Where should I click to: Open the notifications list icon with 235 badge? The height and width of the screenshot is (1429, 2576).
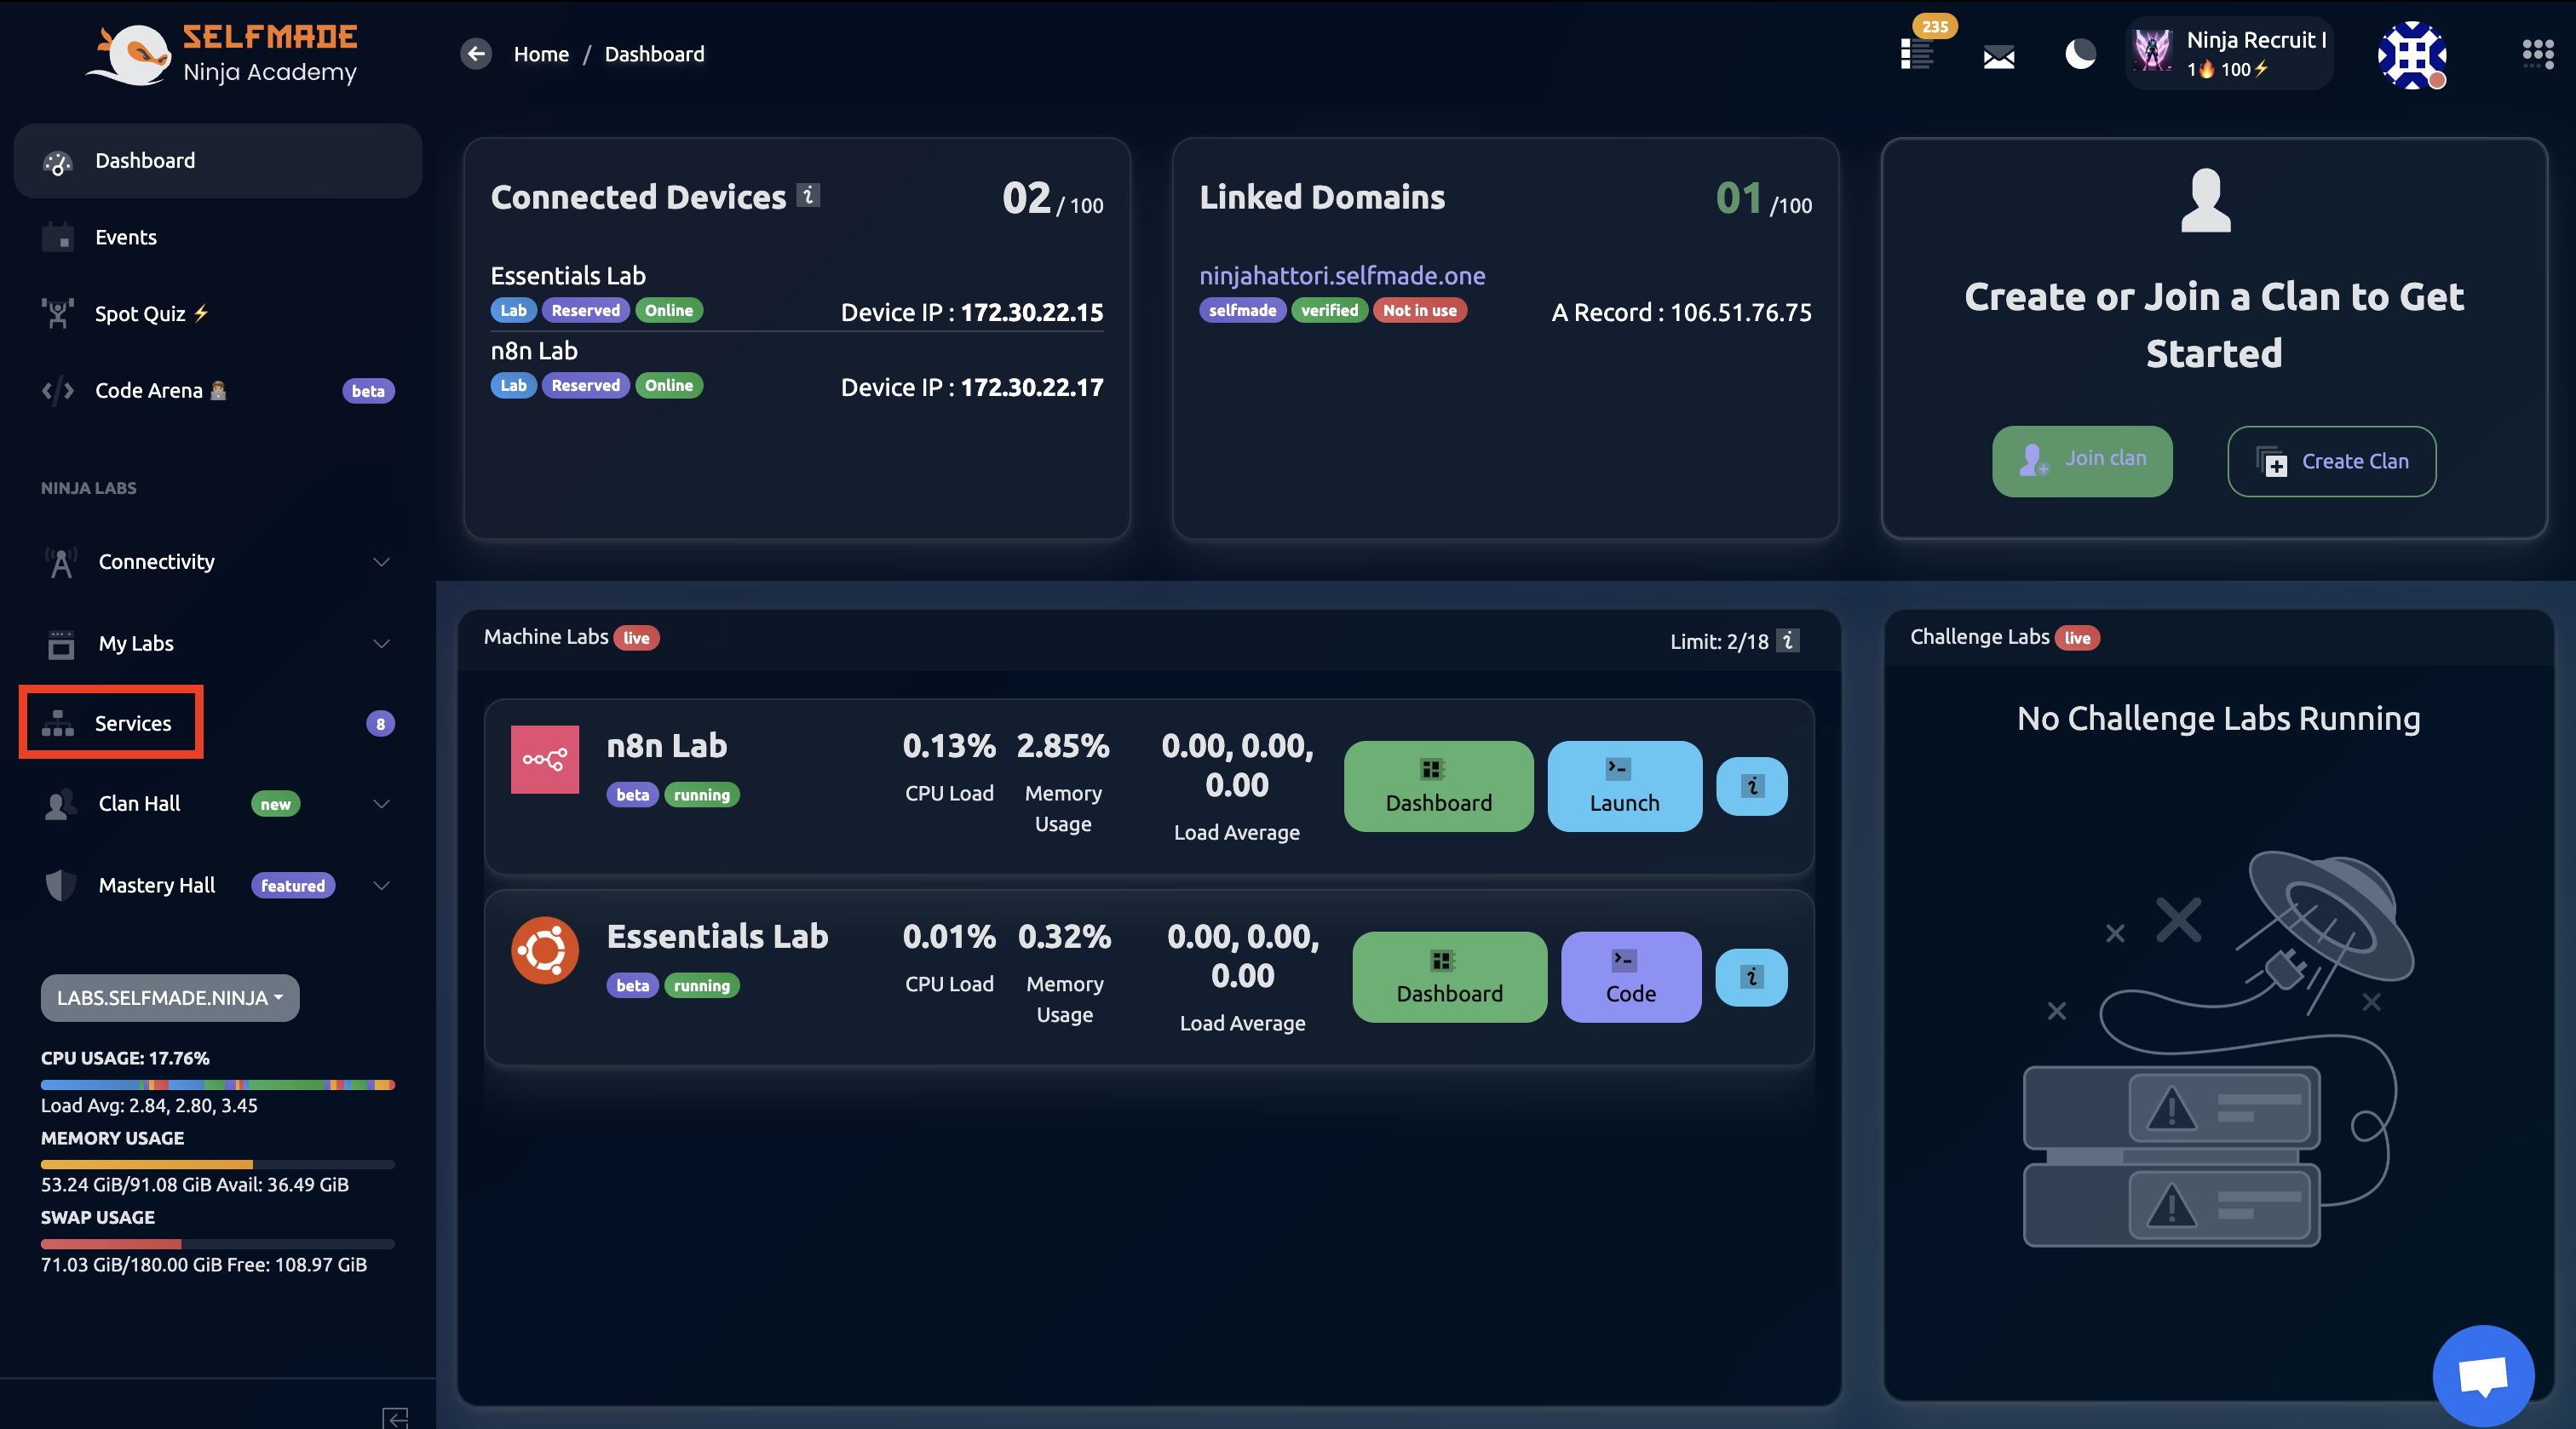tap(1916, 54)
